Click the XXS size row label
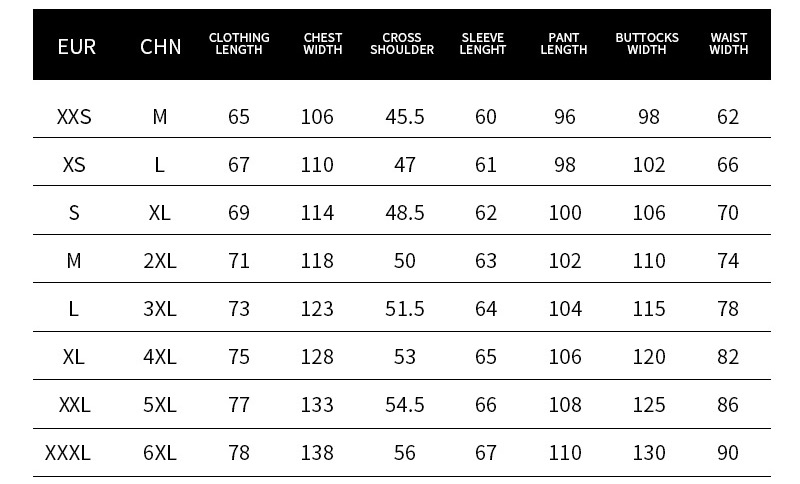The width and height of the screenshot is (800, 484). [x=74, y=117]
